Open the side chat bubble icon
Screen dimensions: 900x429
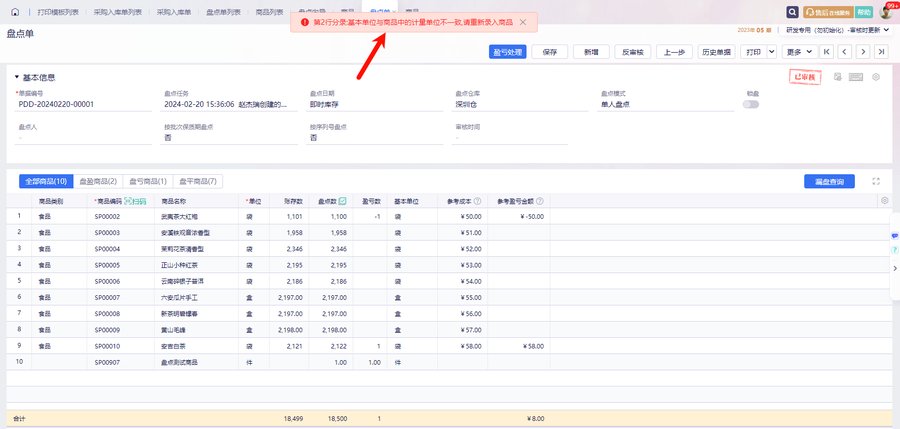895,236
